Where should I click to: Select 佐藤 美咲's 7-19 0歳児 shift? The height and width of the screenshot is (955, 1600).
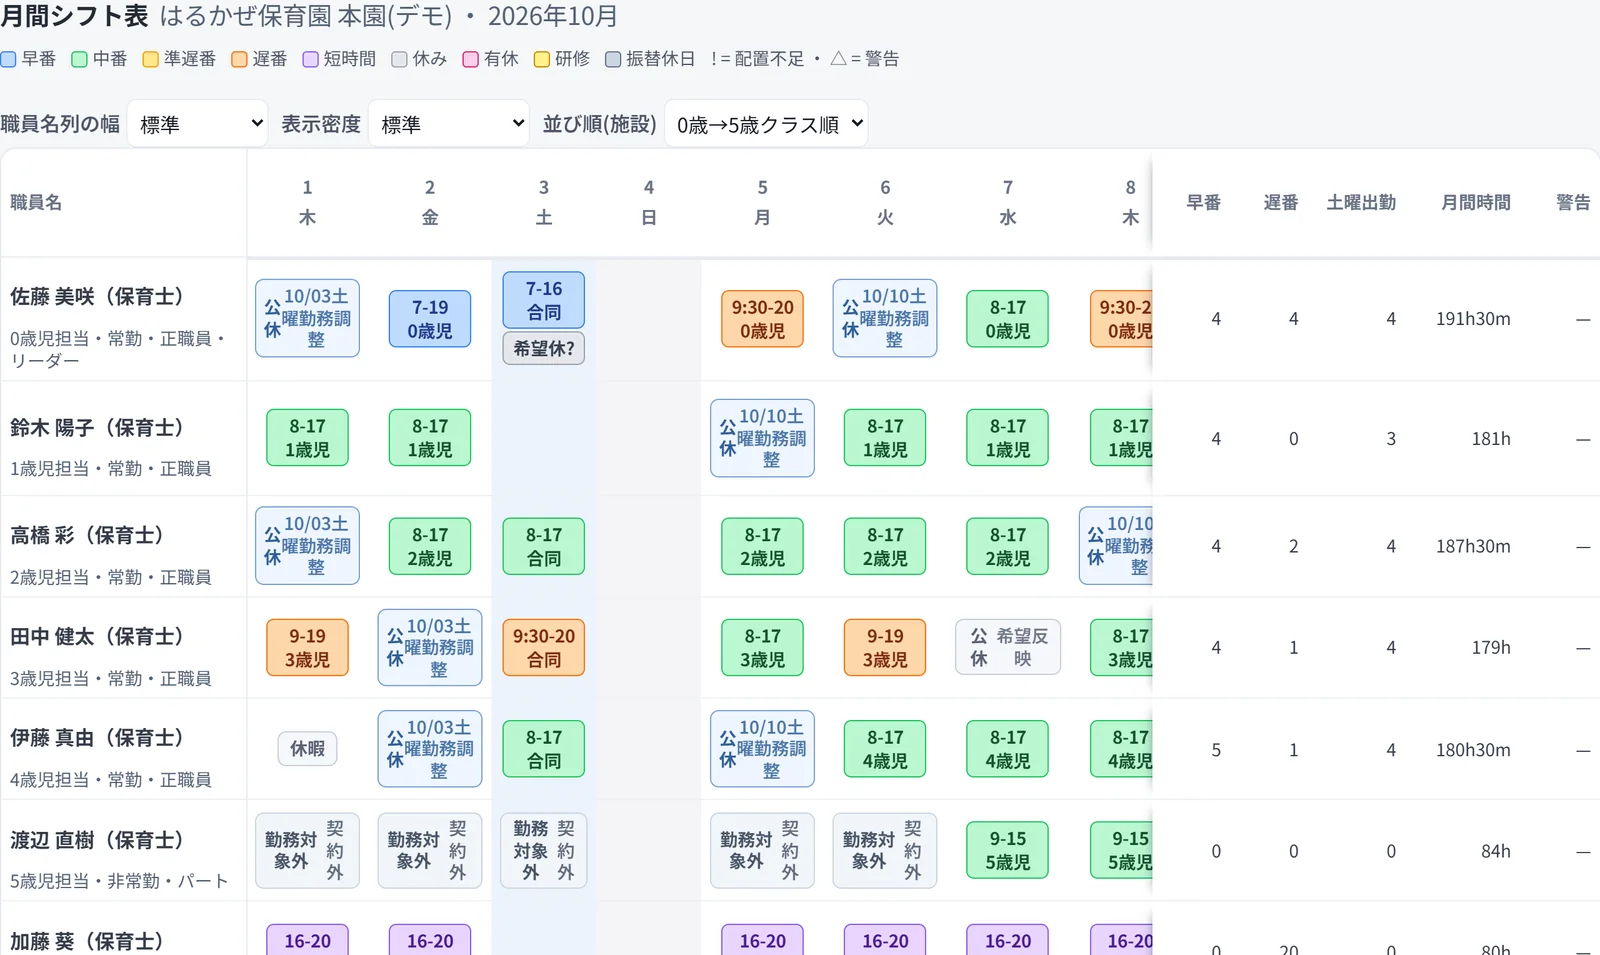430,319
